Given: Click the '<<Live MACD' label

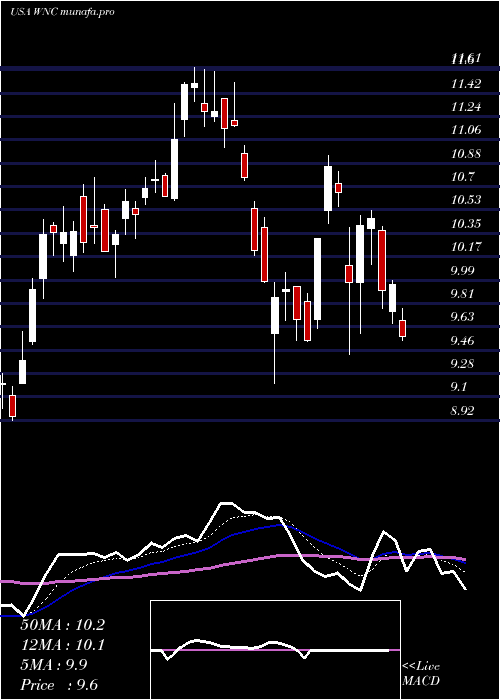Looking at the screenshot, I should coord(421,674).
